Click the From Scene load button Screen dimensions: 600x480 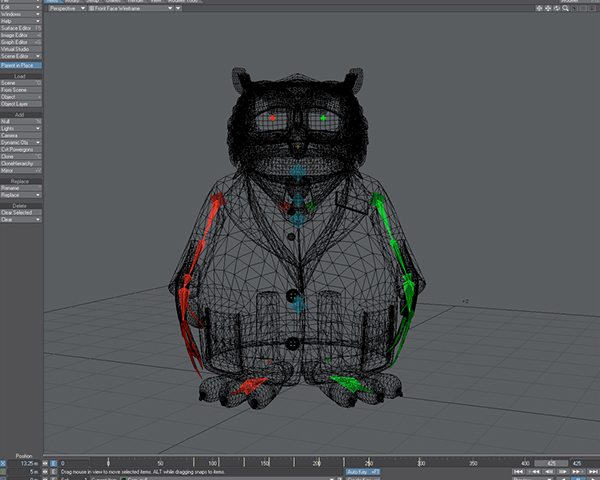point(21,90)
